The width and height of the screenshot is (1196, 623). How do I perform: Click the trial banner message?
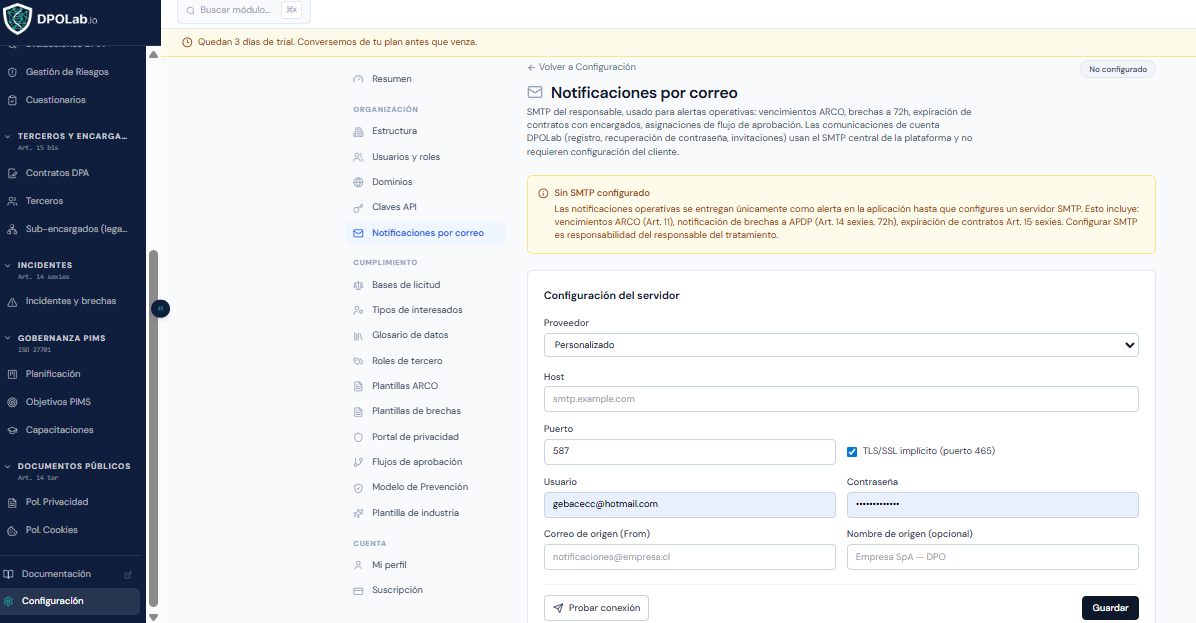(x=337, y=42)
